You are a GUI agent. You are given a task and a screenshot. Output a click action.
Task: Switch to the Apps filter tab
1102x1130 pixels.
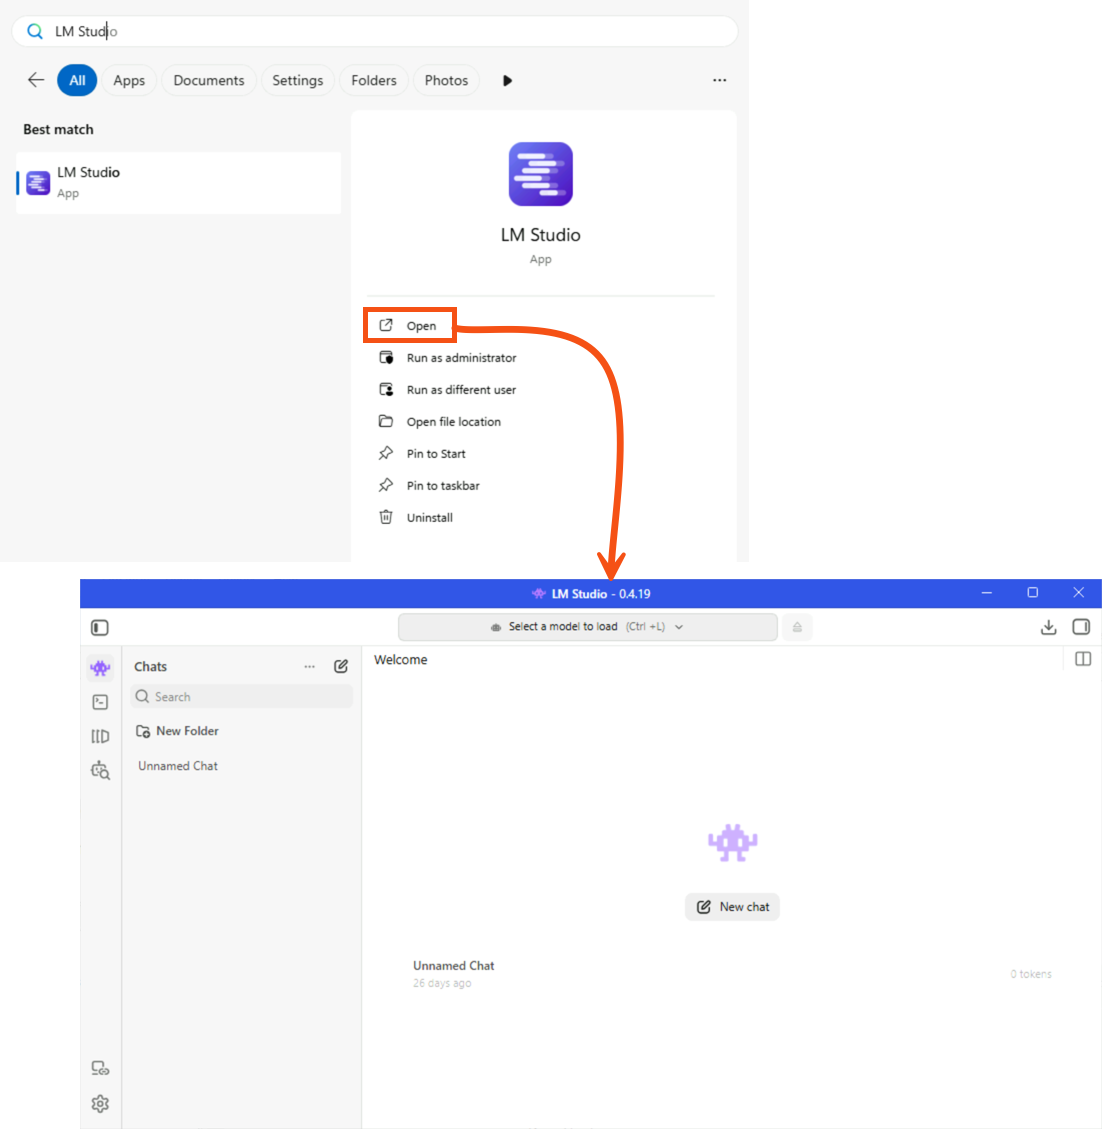click(129, 80)
